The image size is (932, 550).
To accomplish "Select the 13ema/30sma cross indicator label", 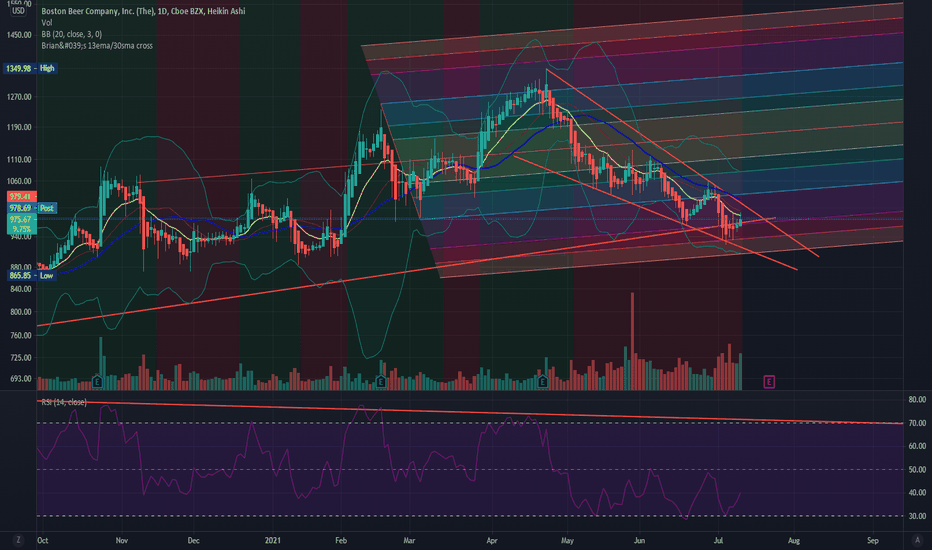I will (96, 45).
